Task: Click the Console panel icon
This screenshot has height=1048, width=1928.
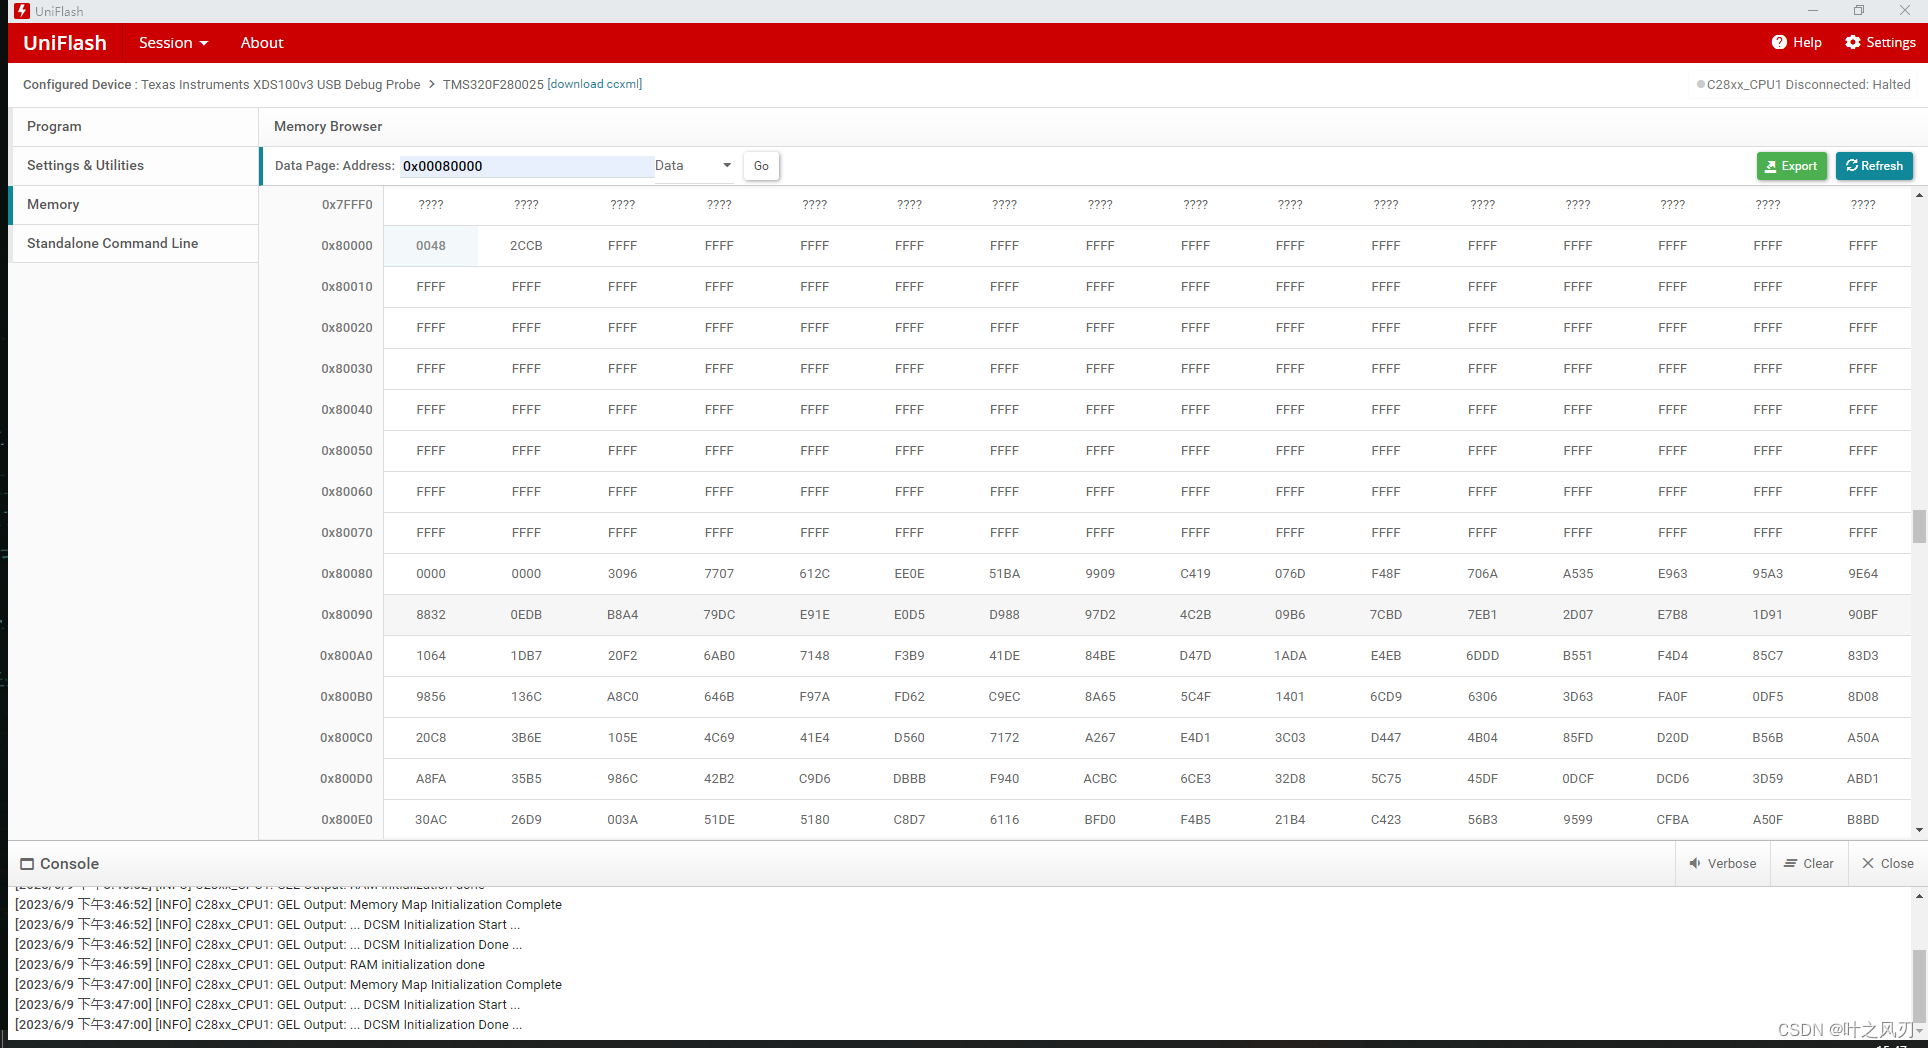Action: [x=27, y=864]
